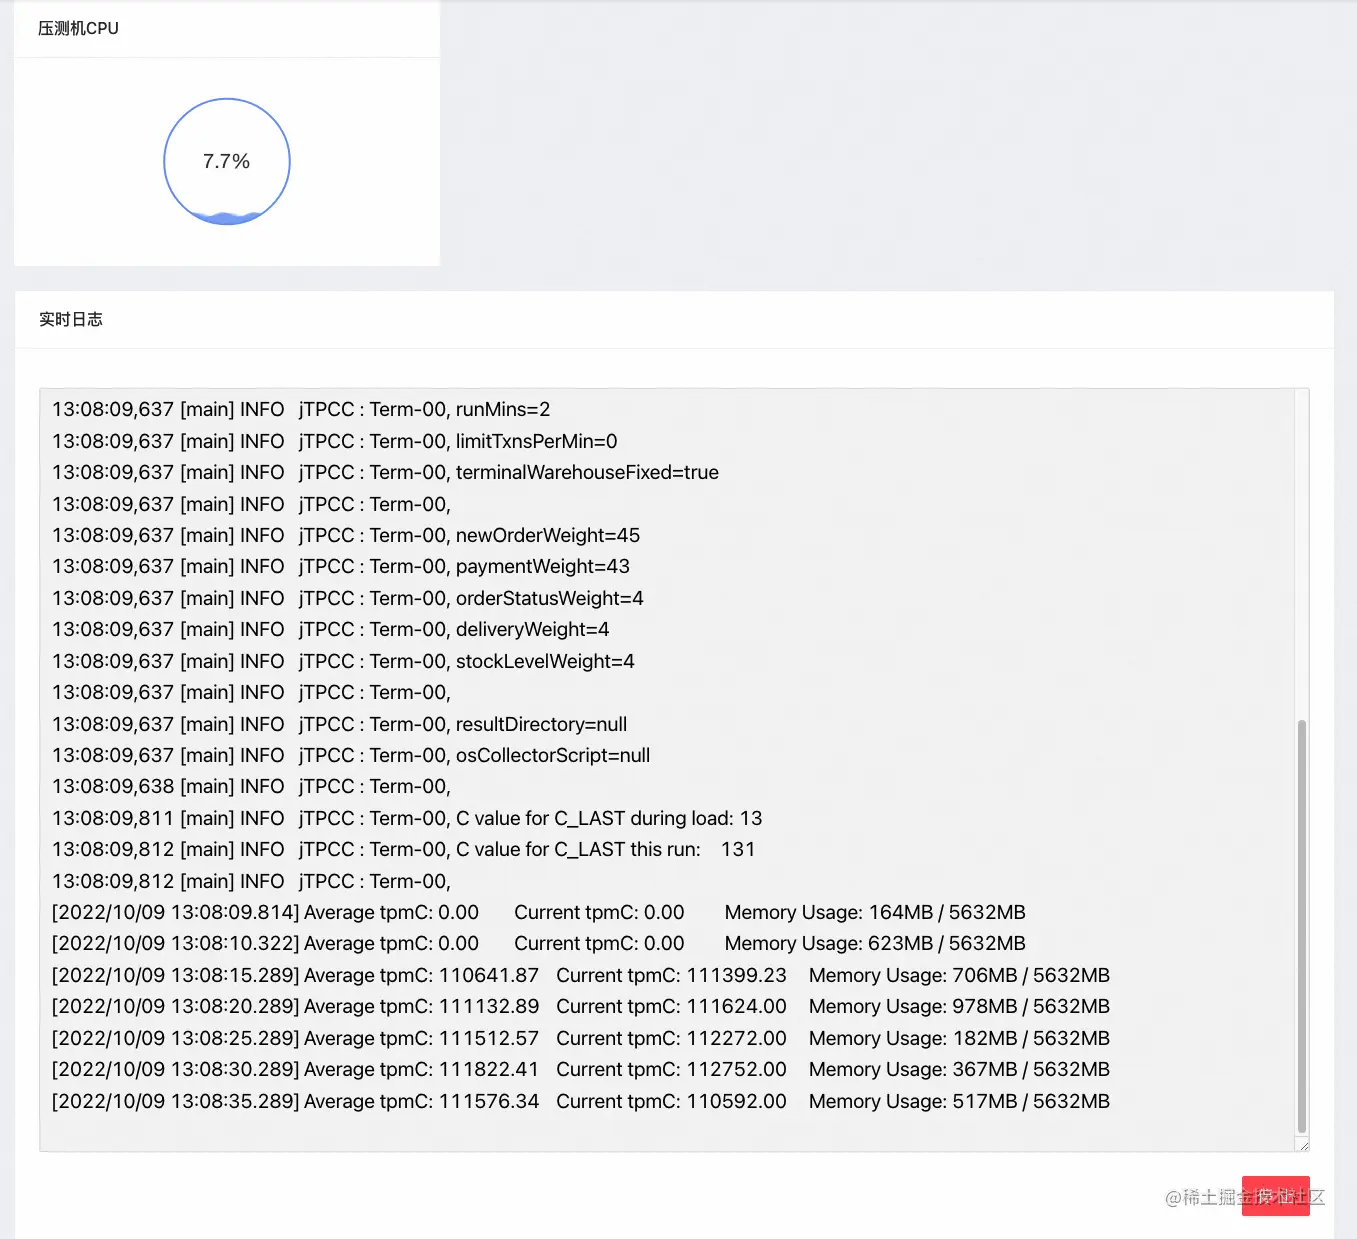Click the log area vertical scrollbar thumb
The height and width of the screenshot is (1239, 1357).
1302,925
